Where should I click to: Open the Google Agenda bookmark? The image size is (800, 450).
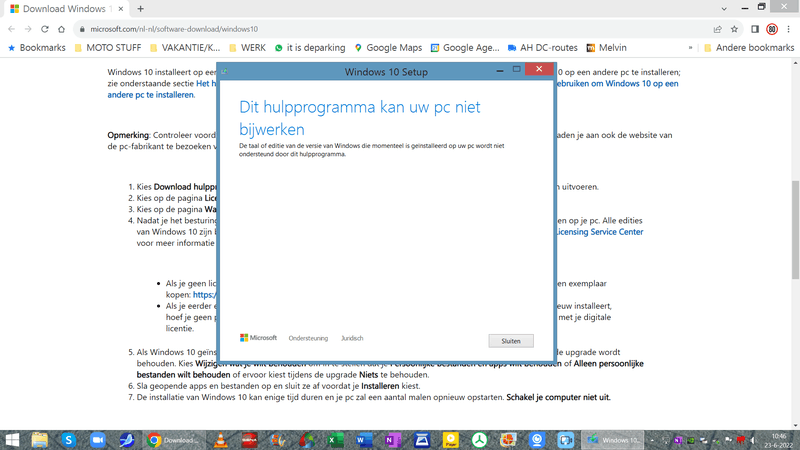click(x=465, y=47)
